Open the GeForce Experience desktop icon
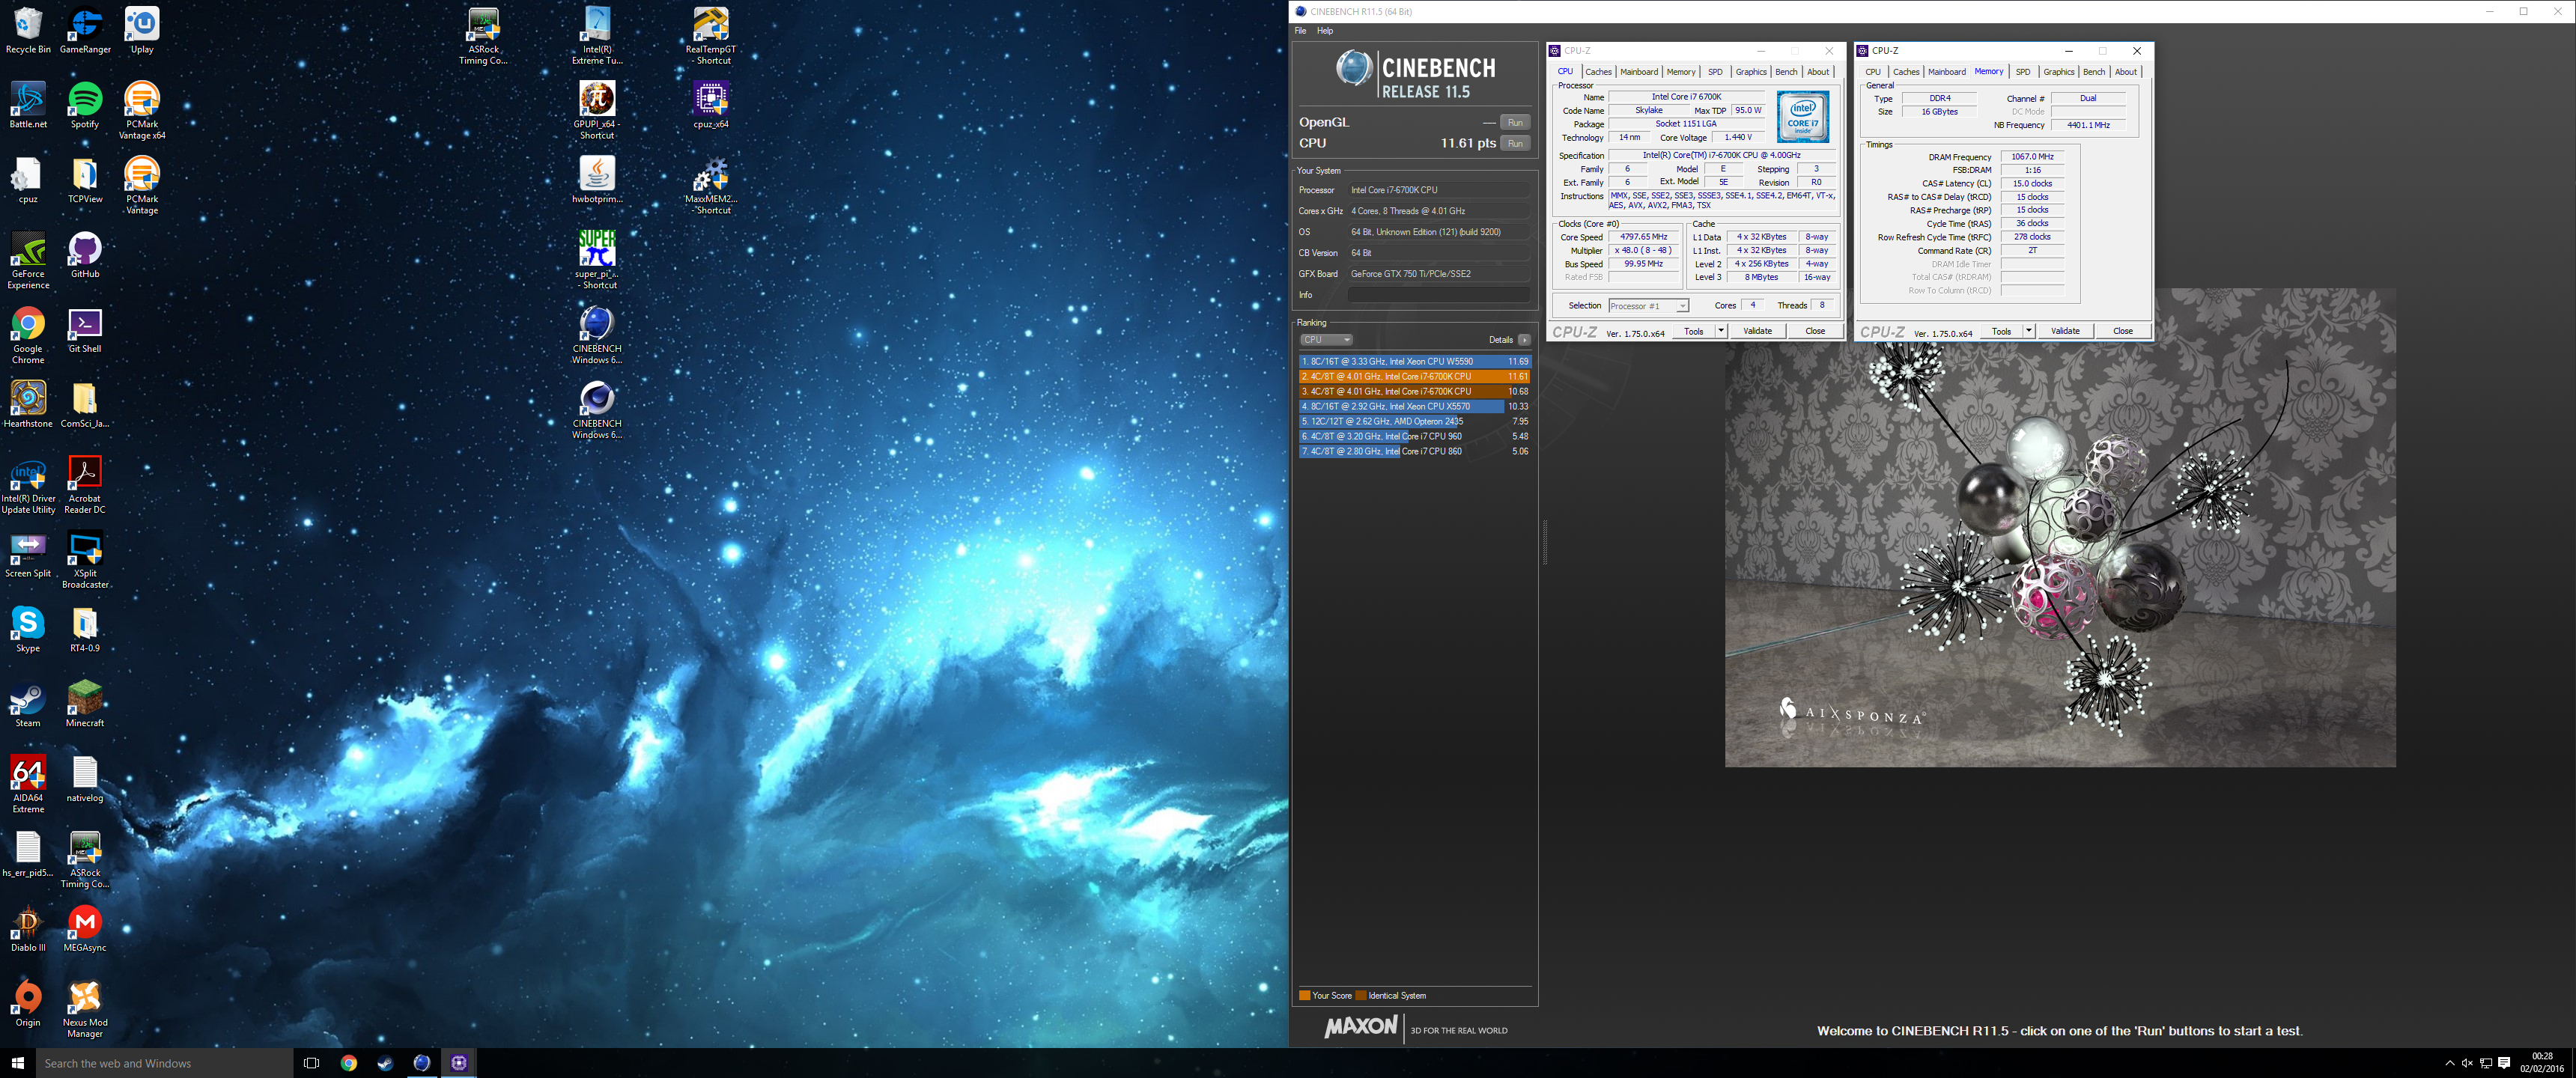The width and height of the screenshot is (2576, 1078). pyautogui.click(x=28, y=260)
